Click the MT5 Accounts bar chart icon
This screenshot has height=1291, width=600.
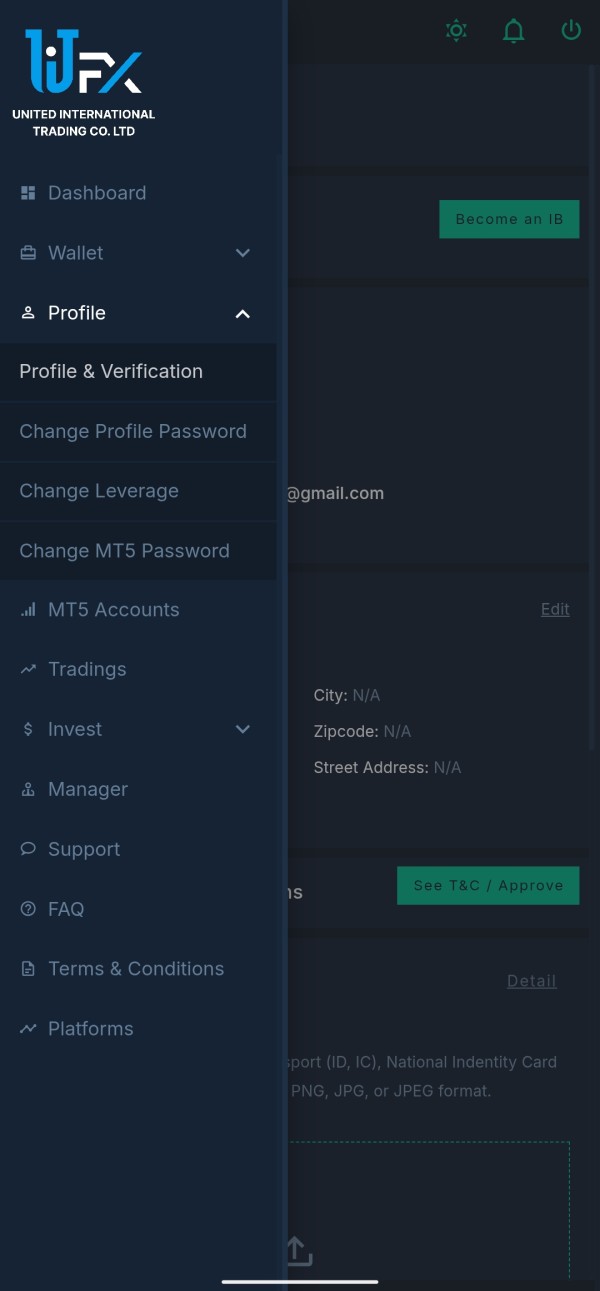pyautogui.click(x=28, y=610)
